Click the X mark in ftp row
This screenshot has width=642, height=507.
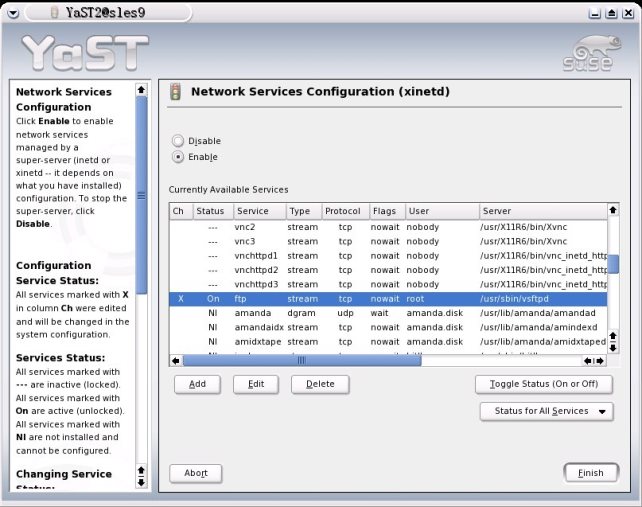click(x=181, y=299)
